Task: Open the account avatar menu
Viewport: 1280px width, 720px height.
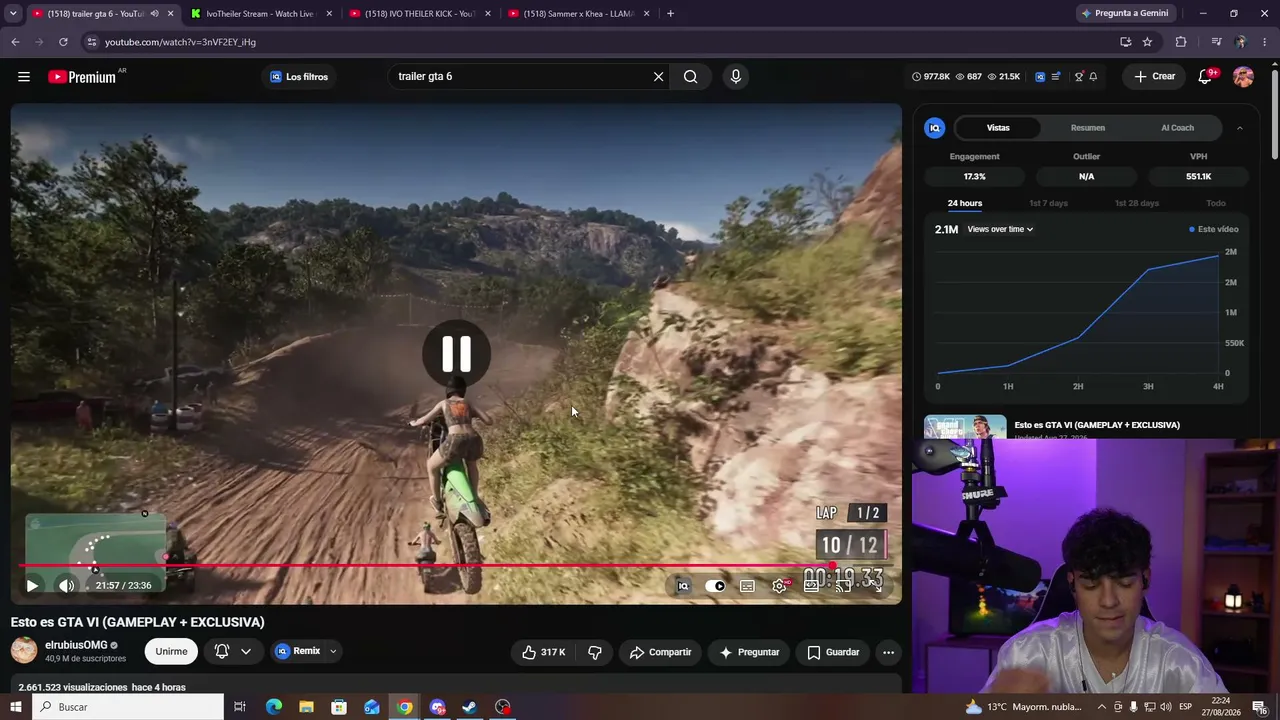Action: pyautogui.click(x=1243, y=77)
